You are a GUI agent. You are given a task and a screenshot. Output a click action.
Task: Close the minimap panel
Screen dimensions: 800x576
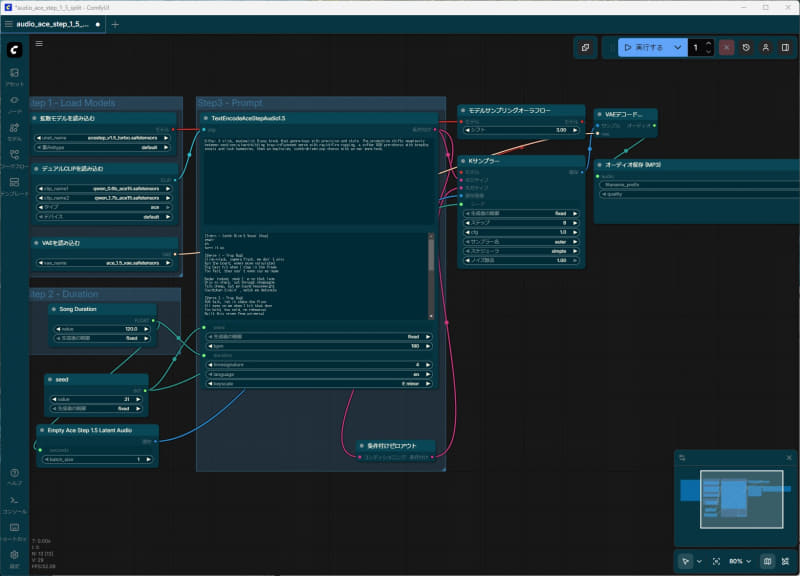click(789, 458)
